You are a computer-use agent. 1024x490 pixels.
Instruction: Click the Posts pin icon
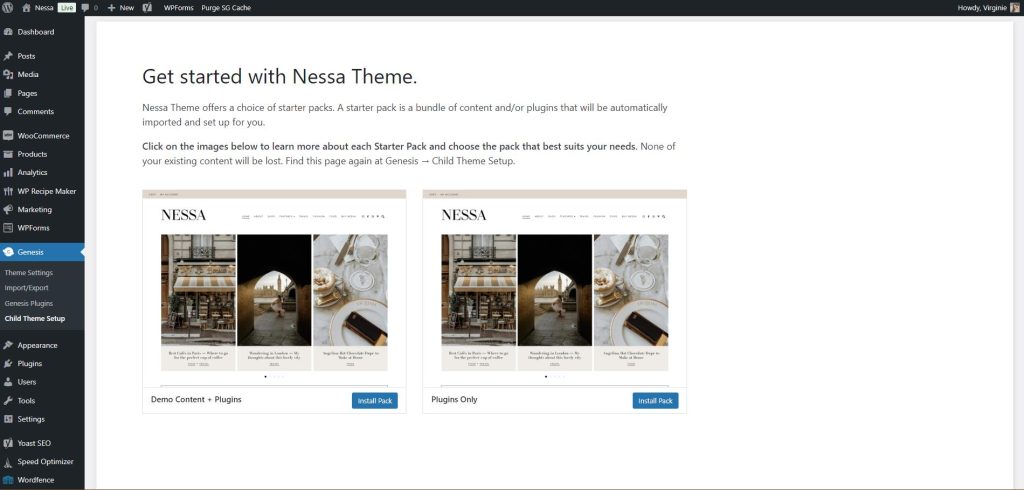point(8,56)
